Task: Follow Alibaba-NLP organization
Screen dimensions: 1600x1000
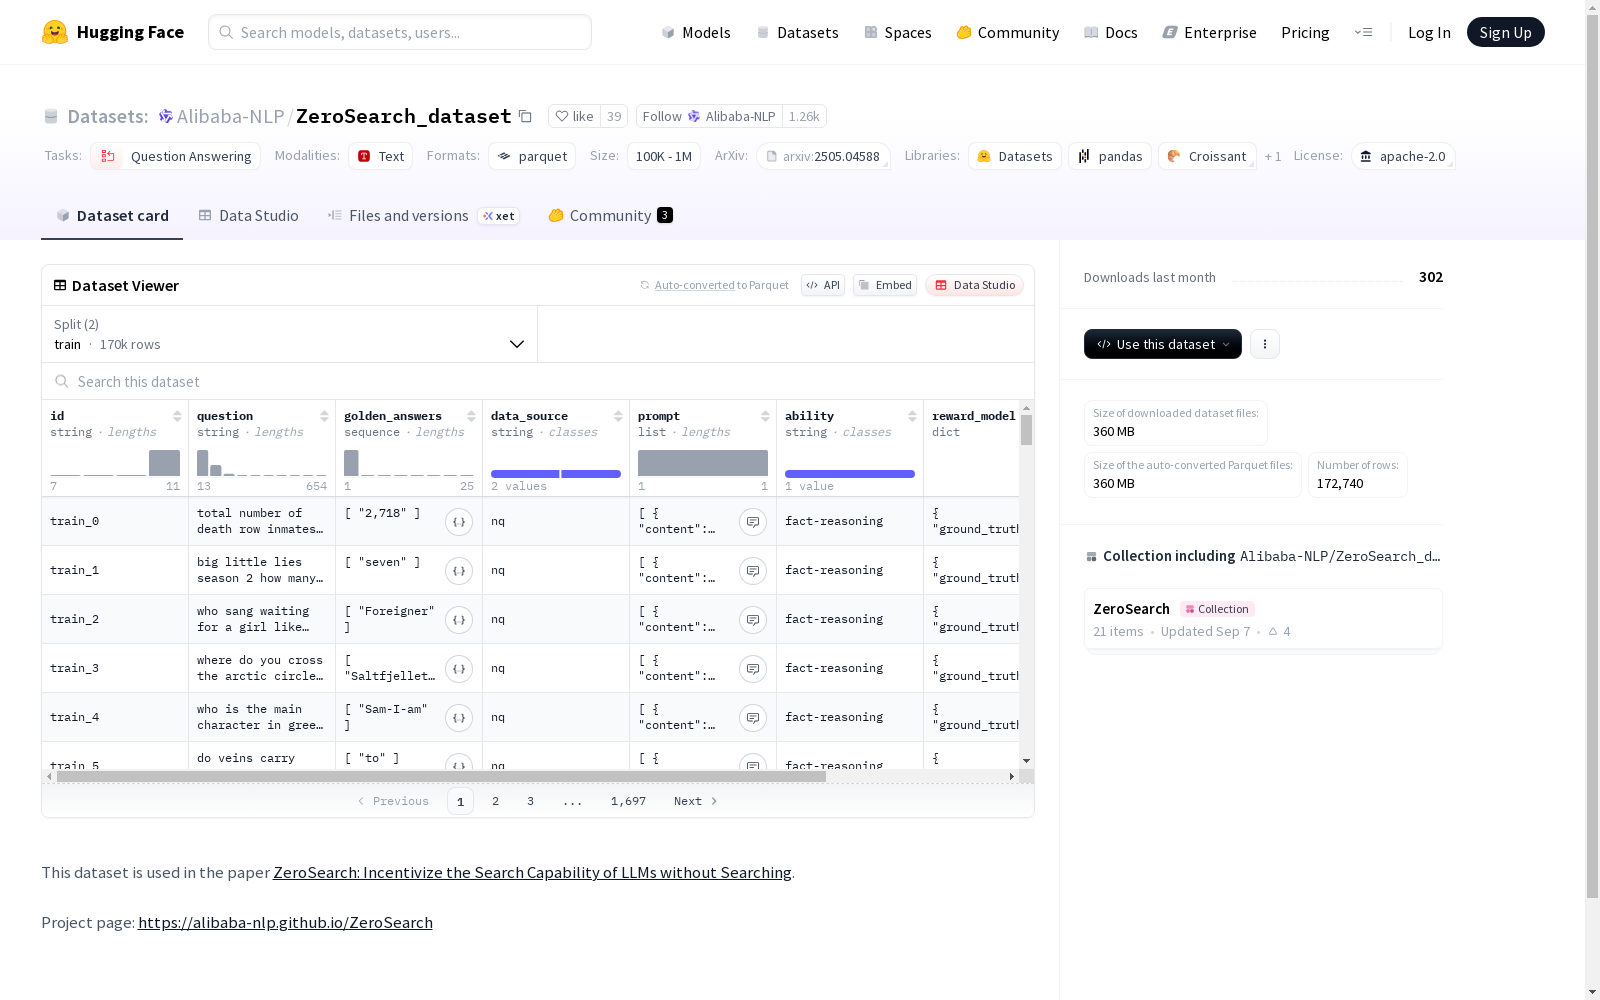Action: tap(709, 116)
